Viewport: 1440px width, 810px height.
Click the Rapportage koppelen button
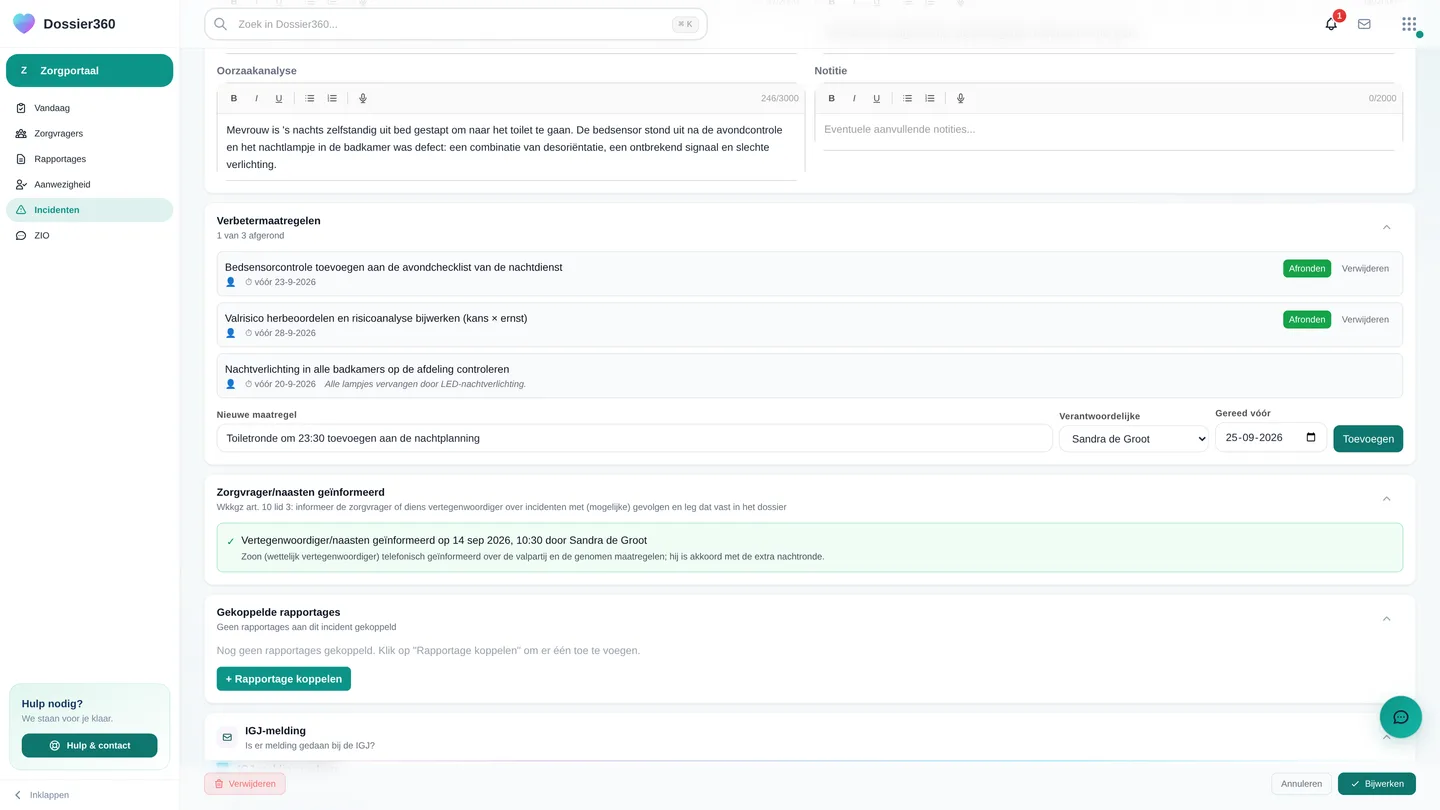[284, 679]
